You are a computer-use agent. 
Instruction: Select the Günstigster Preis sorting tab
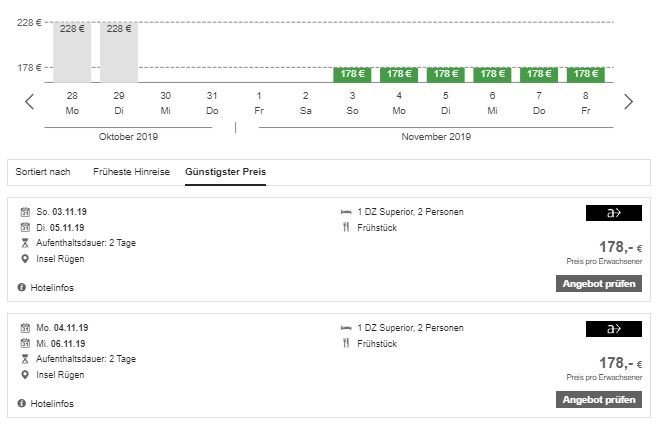(x=225, y=172)
